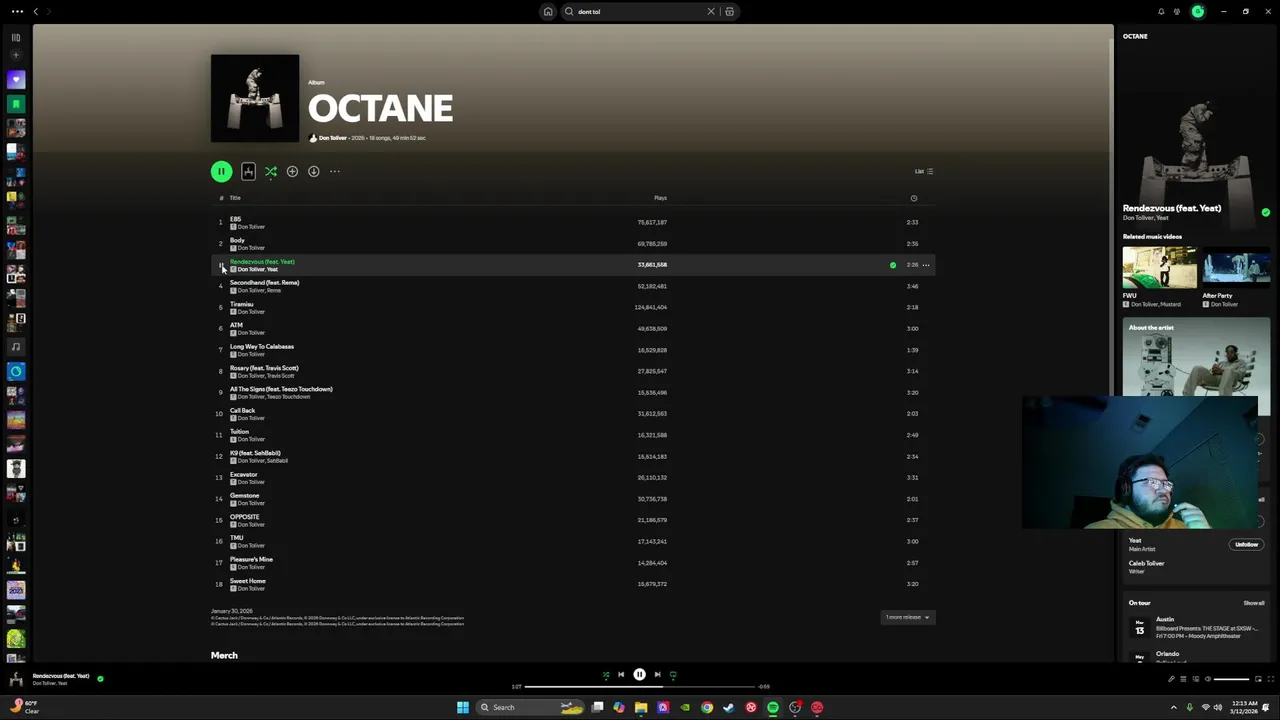Select the Tiramisu track row
1280x720 pixels.
(572, 307)
